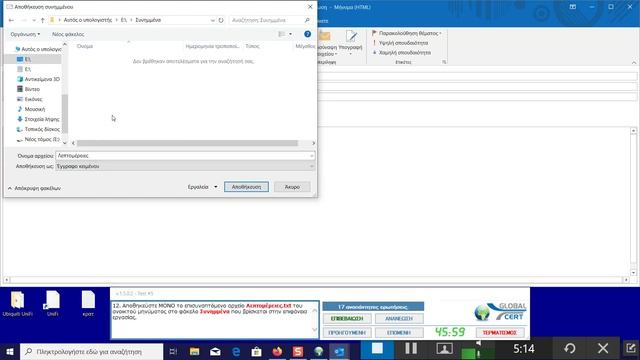Select Αντικείμενα 3D in navigation tree
The width and height of the screenshot is (640, 360).
[38, 79]
